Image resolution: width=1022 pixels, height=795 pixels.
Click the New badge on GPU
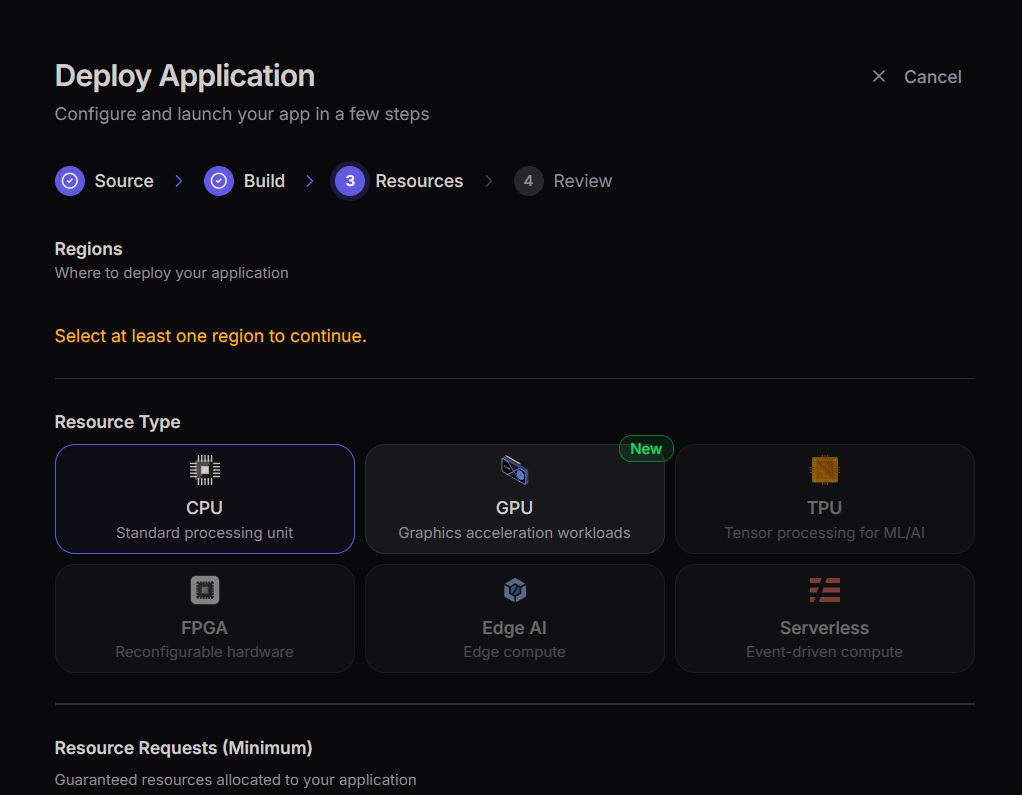pos(646,448)
